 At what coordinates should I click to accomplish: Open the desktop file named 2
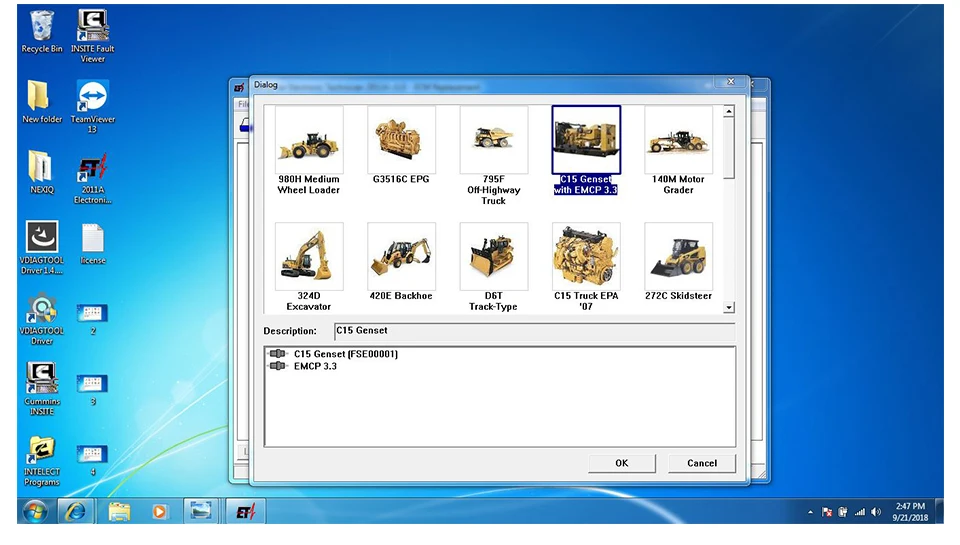[92, 320]
